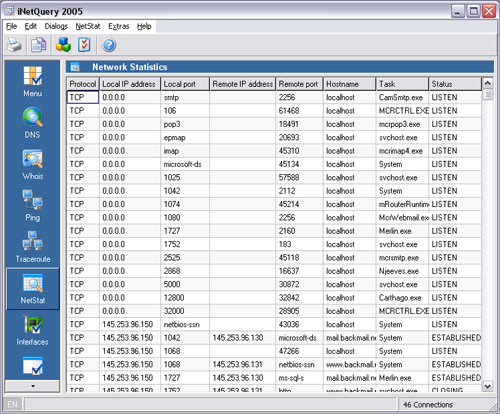
Task: Select the DNS sidebar icon
Action: pyautogui.click(x=32, y=123)
